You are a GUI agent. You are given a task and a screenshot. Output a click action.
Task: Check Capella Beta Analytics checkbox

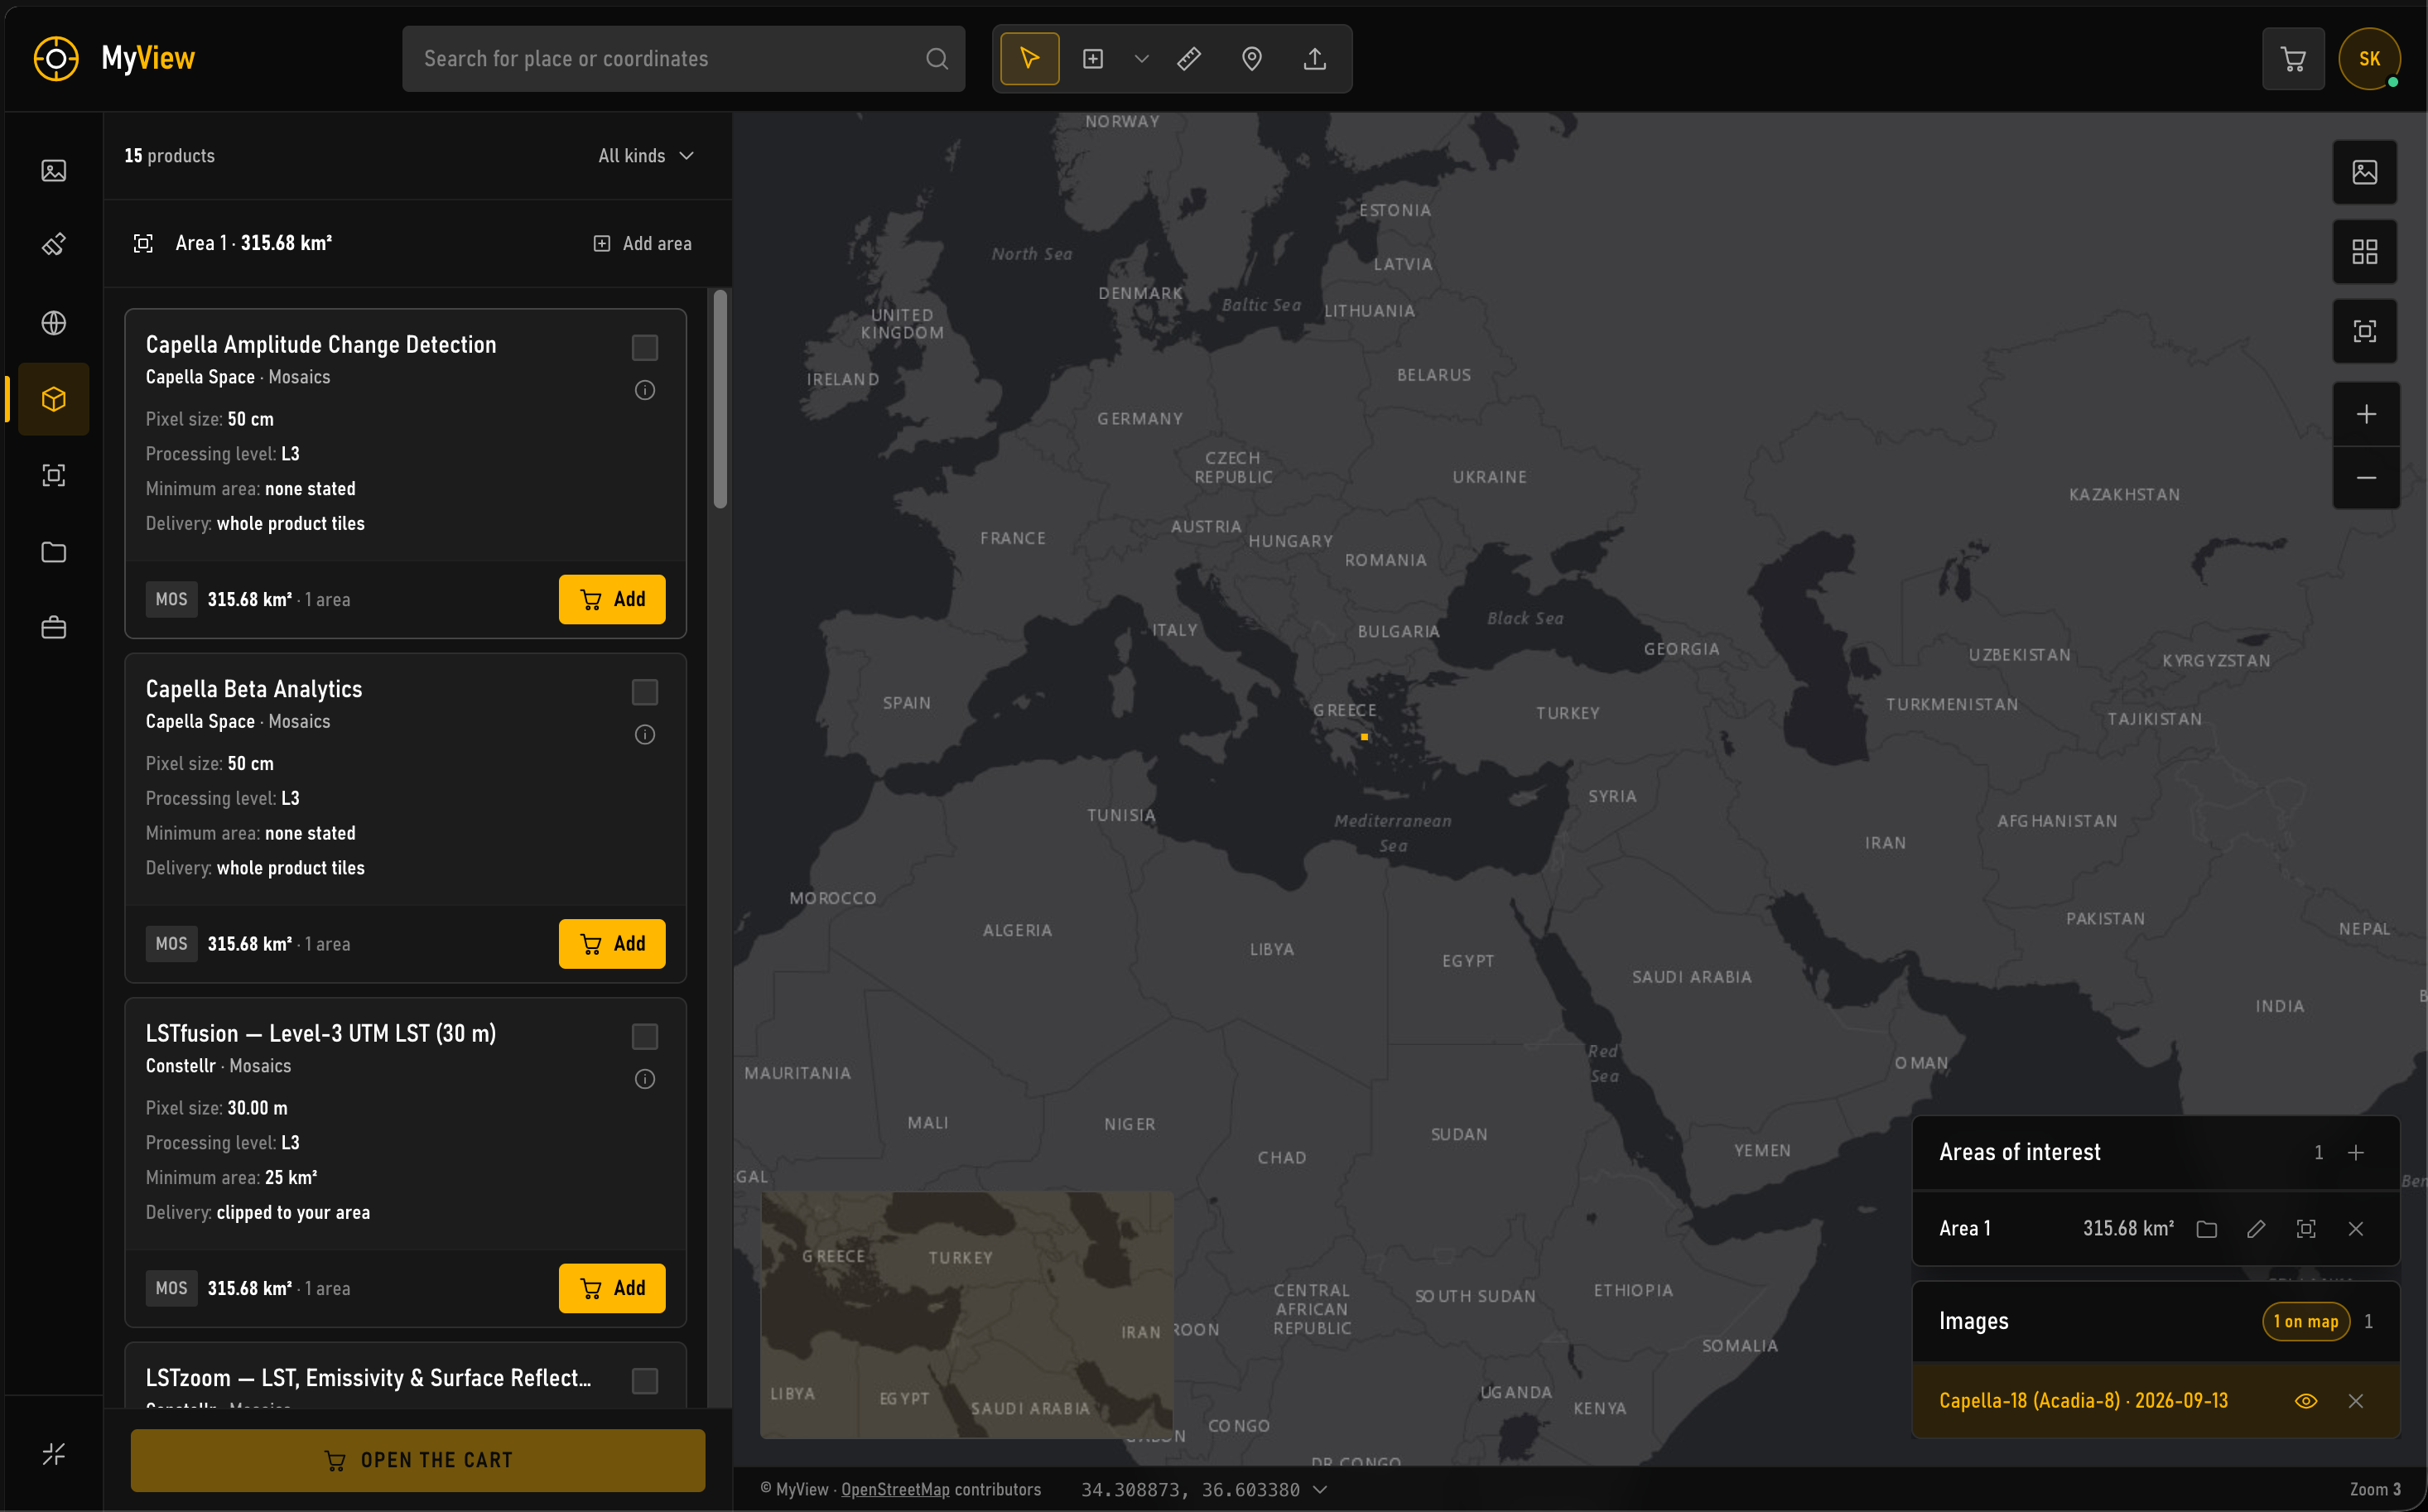(x=645, y=692)
